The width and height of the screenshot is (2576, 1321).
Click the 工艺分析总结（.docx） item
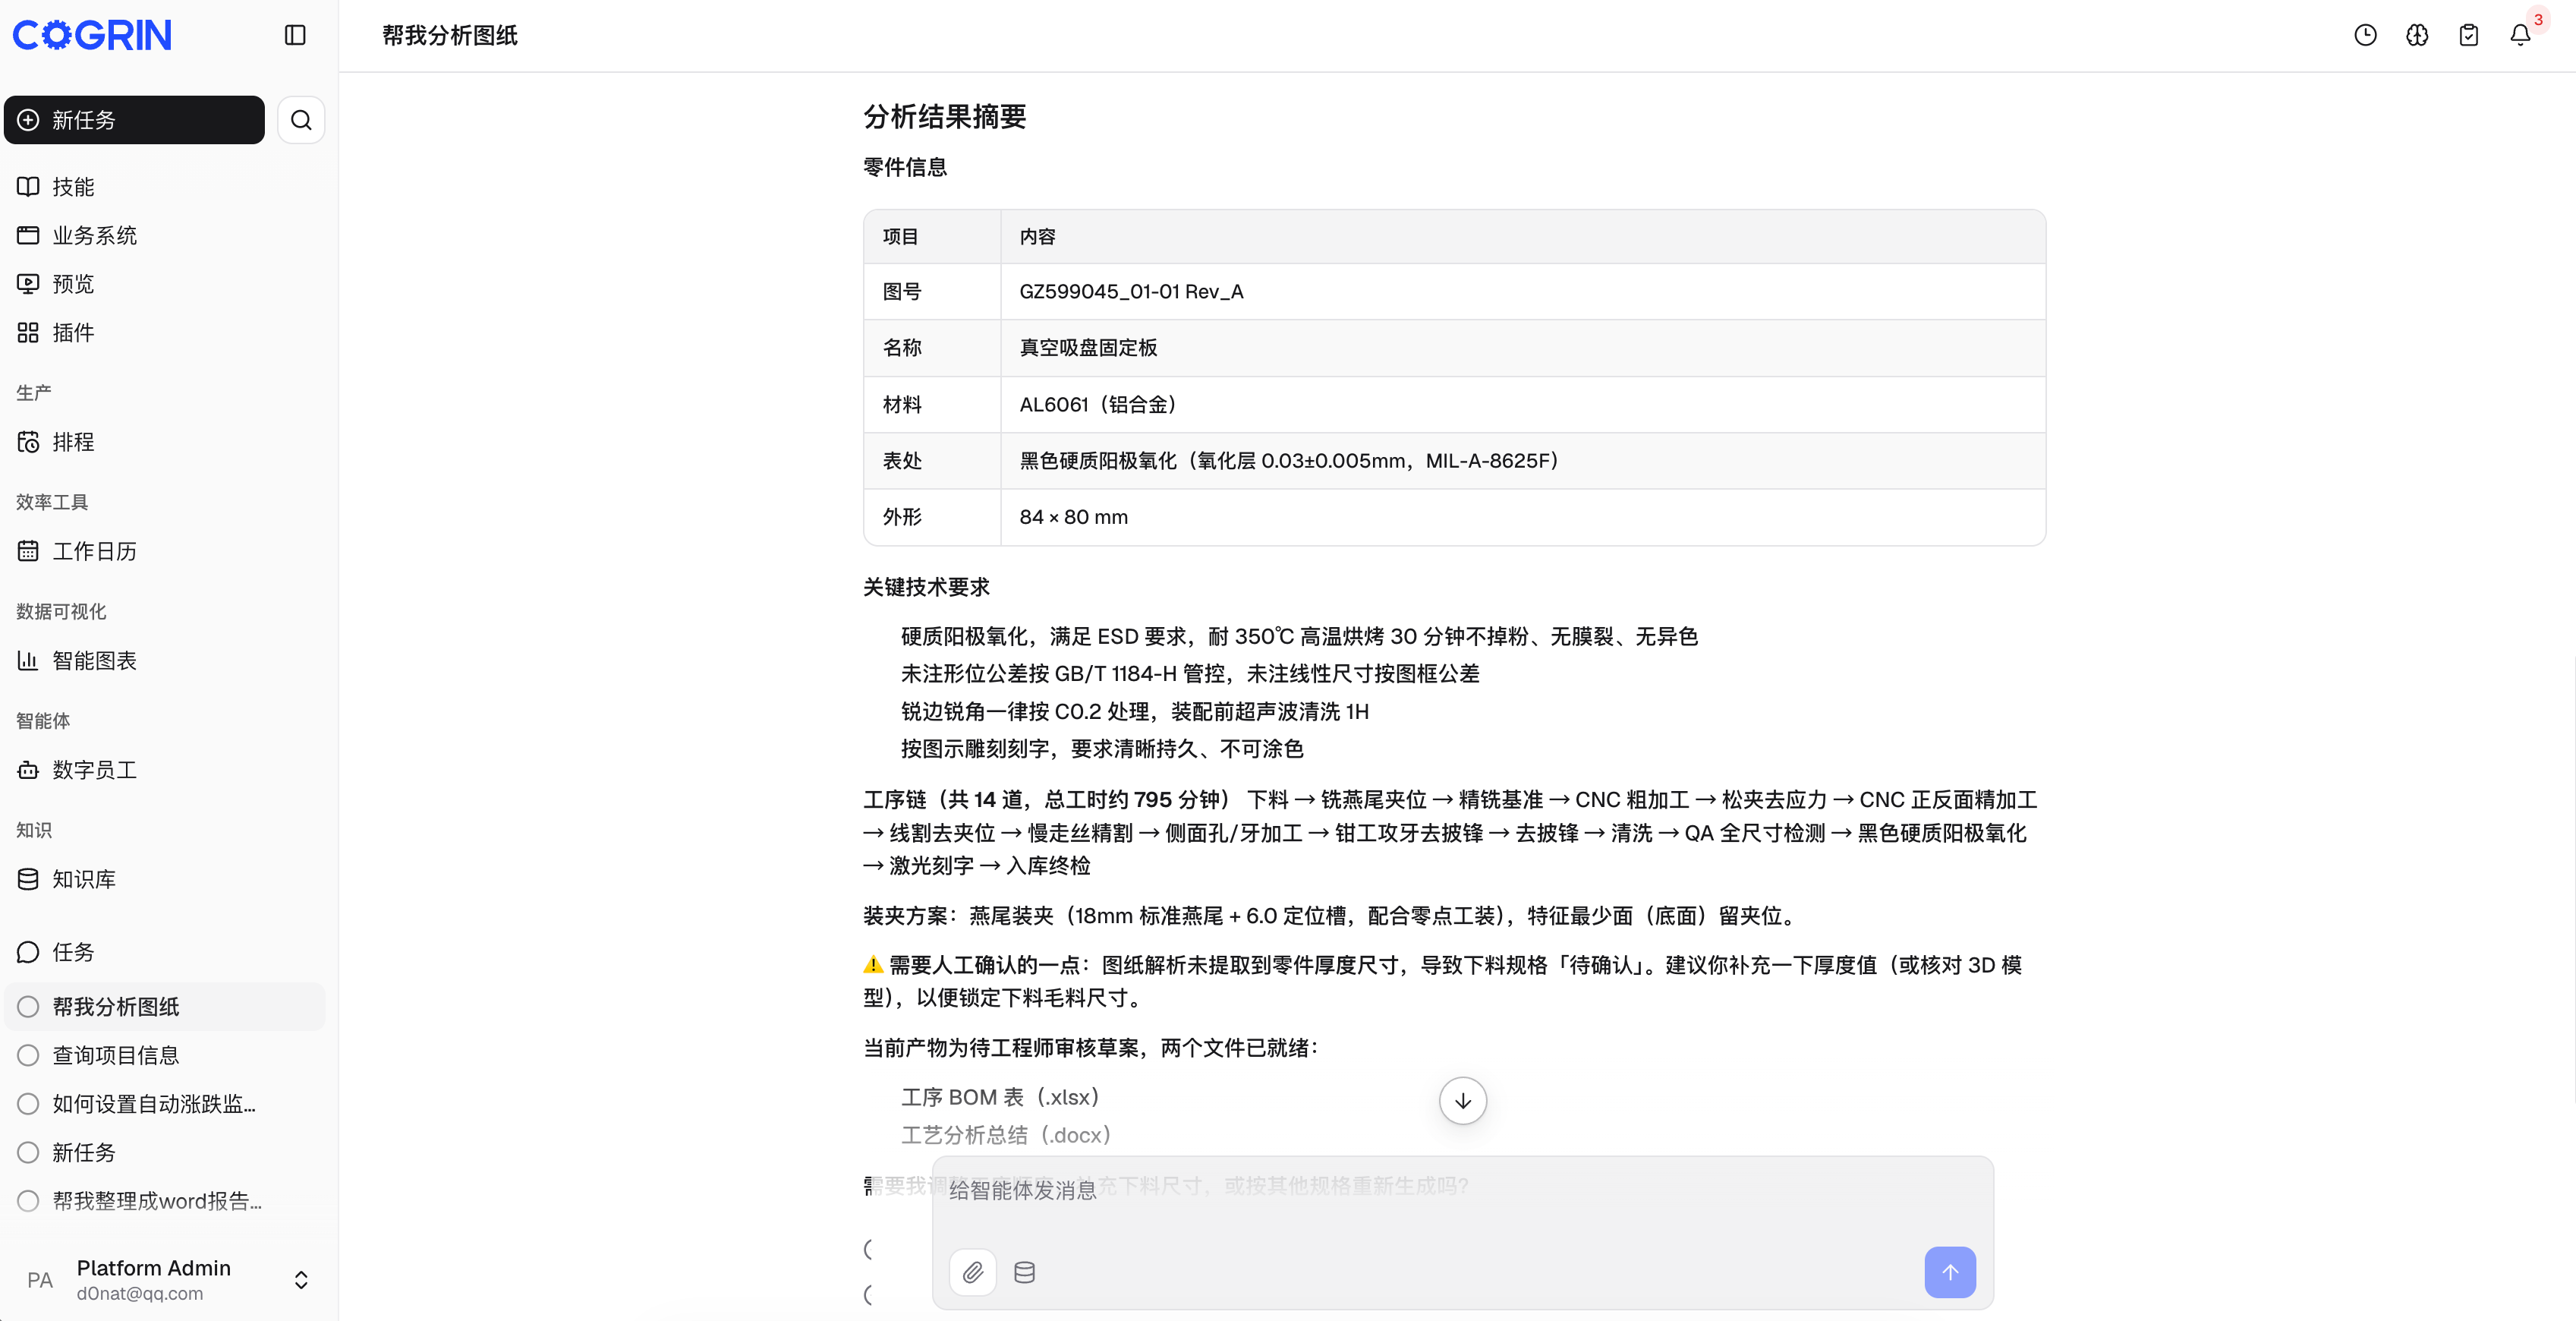(1006, 1135)
